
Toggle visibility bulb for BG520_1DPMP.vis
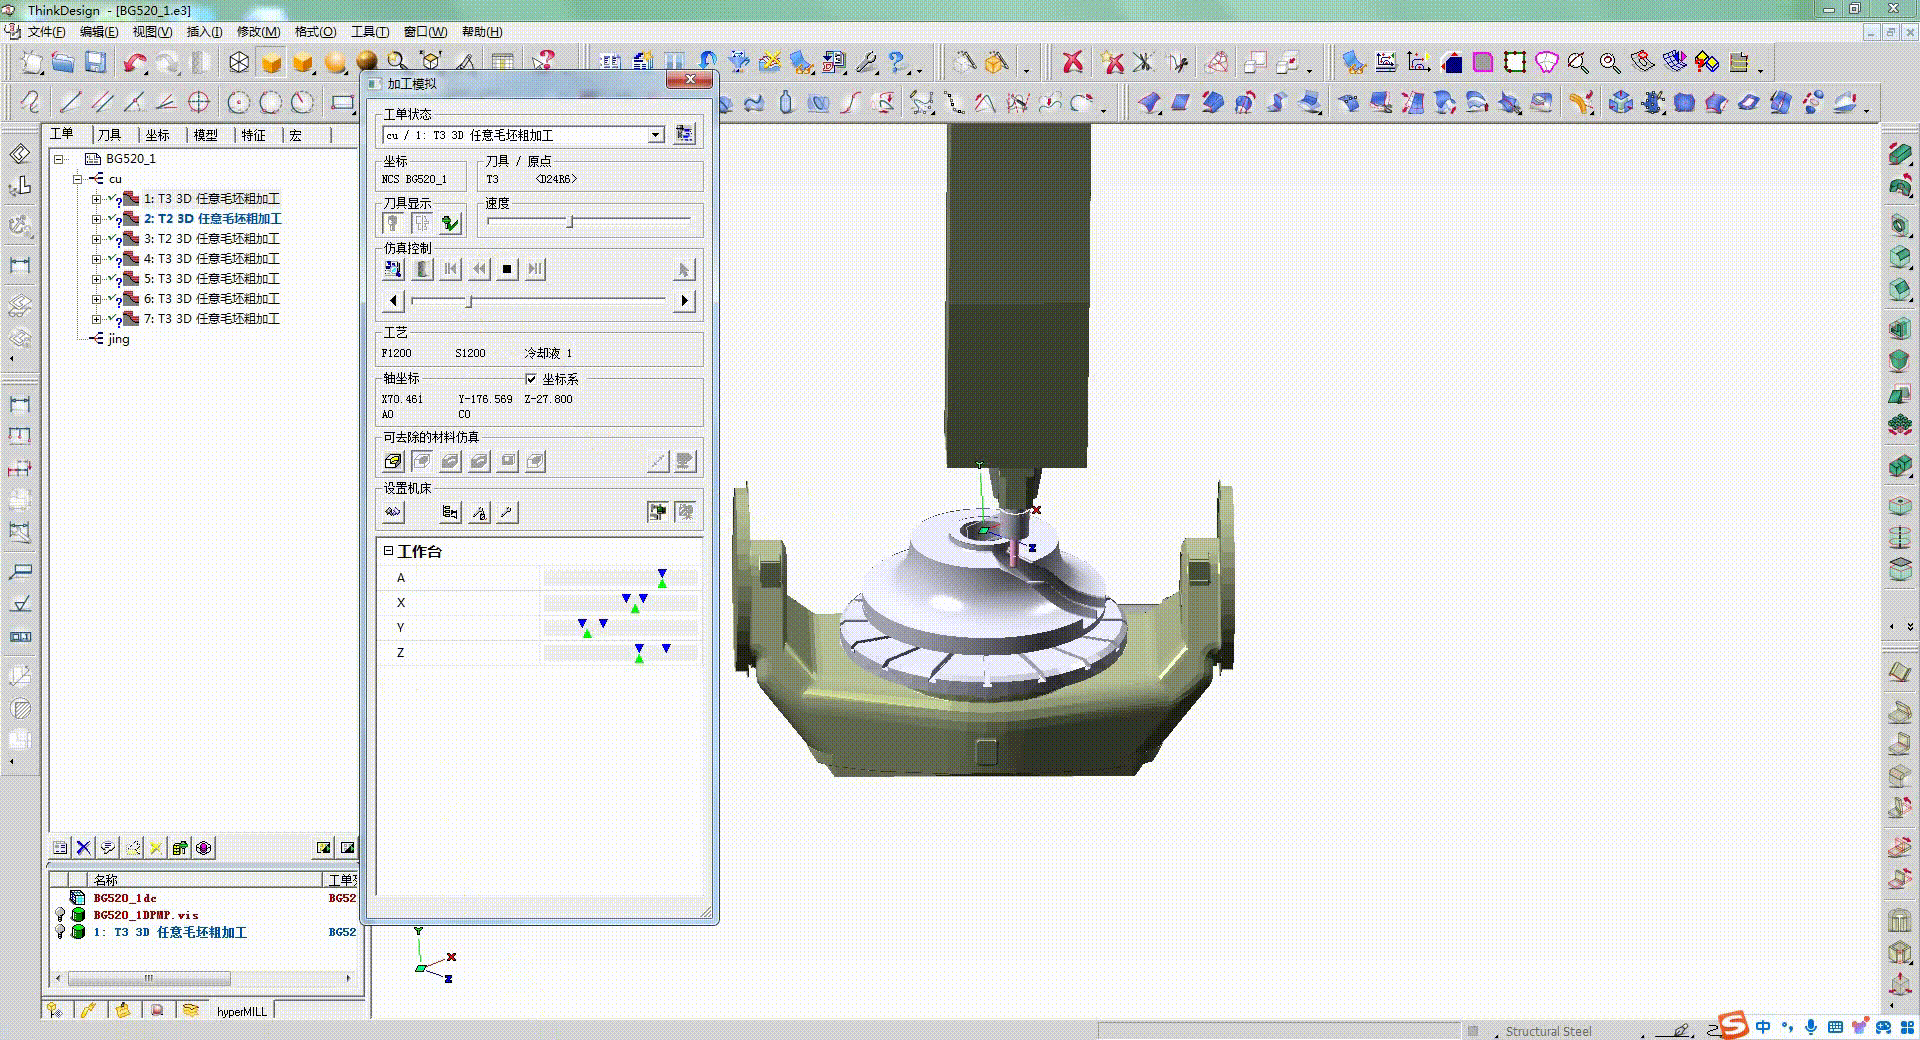(60, 915)
